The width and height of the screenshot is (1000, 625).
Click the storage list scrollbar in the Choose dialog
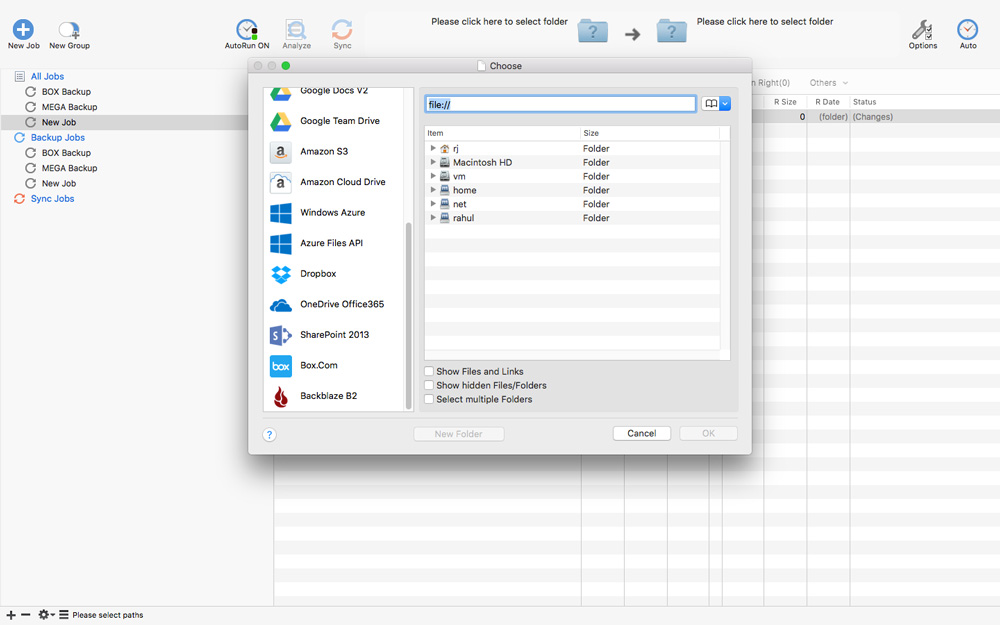408,316
